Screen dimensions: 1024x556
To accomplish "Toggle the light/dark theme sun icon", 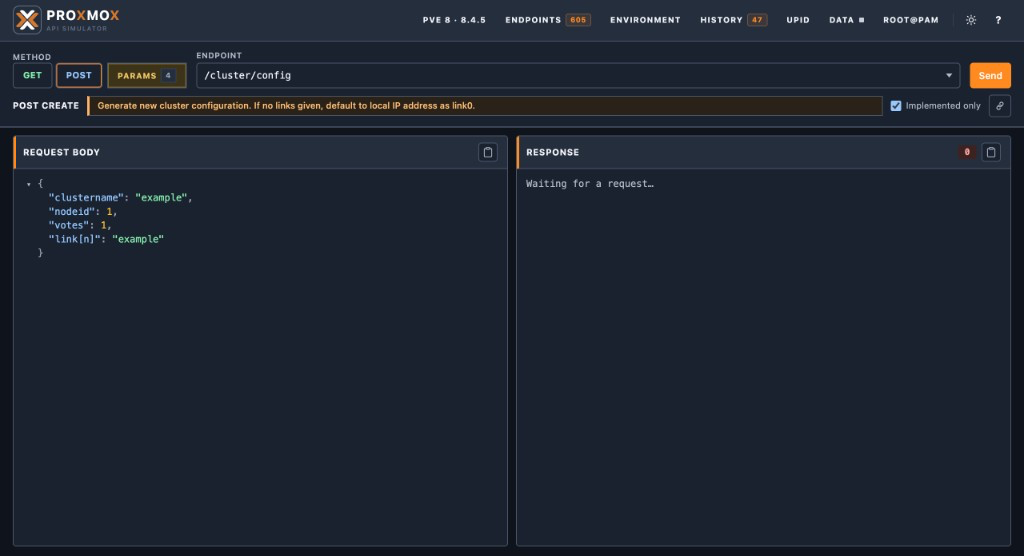I will [x=971, y=20].
